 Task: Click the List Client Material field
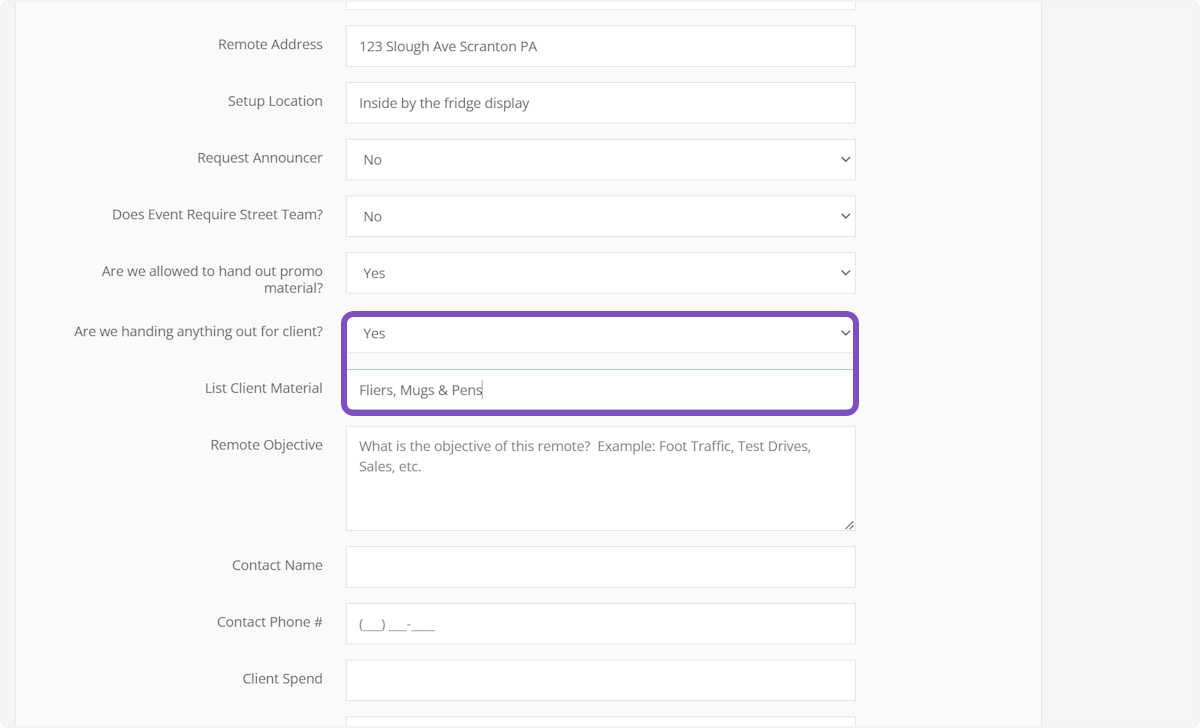point(600,390)
